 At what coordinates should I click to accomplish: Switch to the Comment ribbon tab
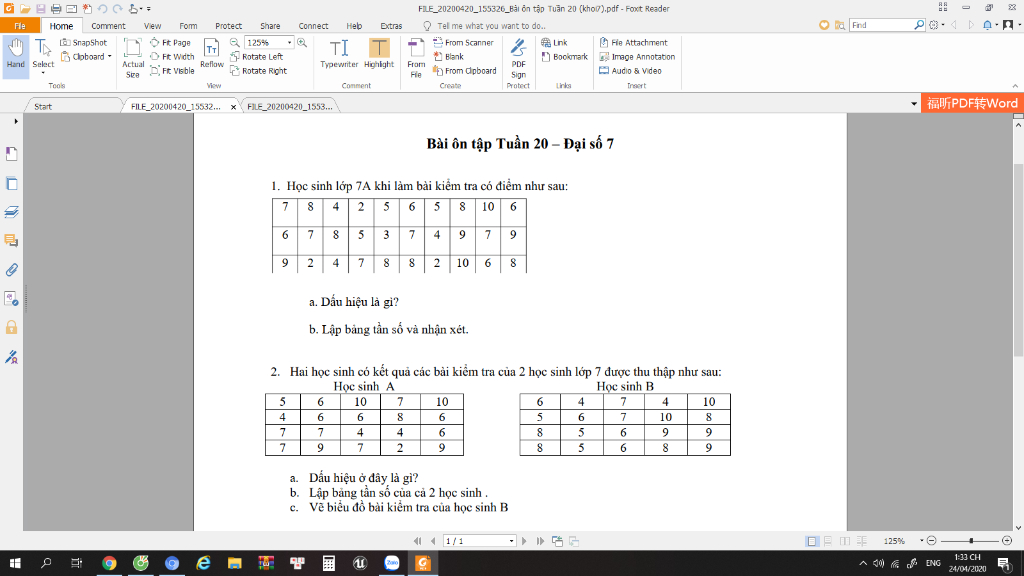tap(108, 26)
